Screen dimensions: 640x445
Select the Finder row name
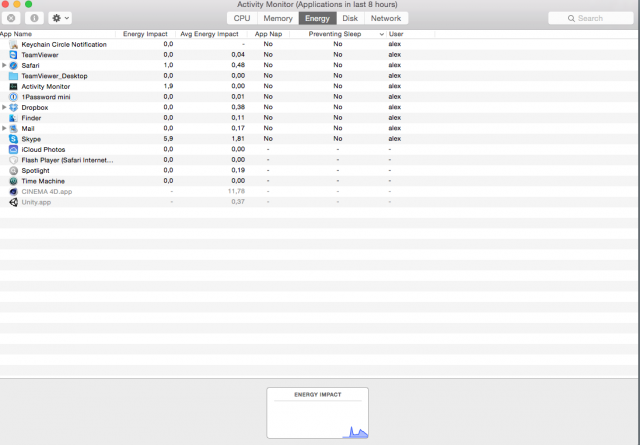pyautogui.click(x=31, y=118)
